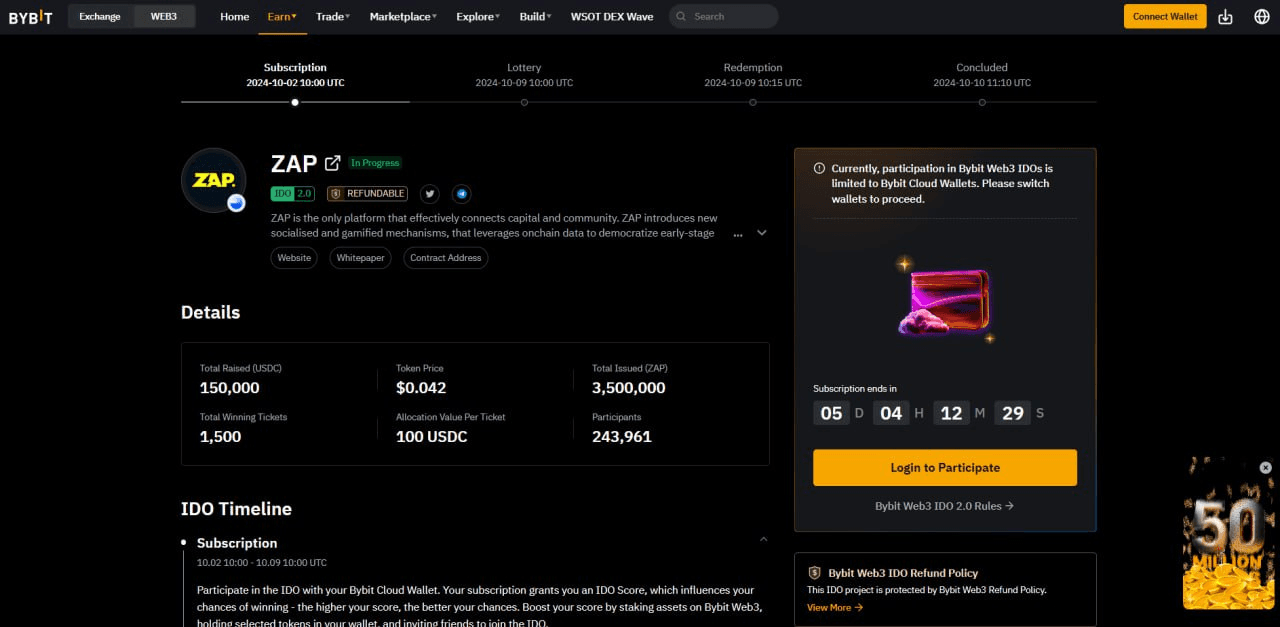
Task: Open the Bybit Web3 IDO 2.0 Rules link
Action: (944, 506)
